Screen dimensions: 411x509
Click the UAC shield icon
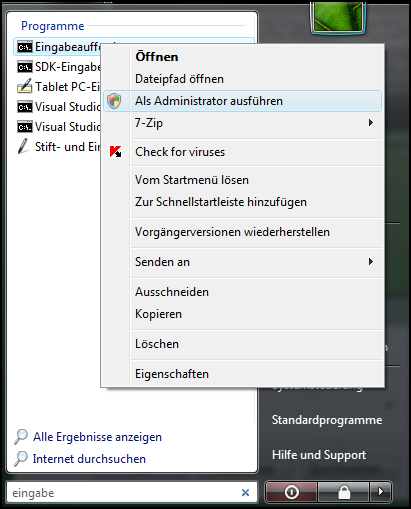pos(114,101)
